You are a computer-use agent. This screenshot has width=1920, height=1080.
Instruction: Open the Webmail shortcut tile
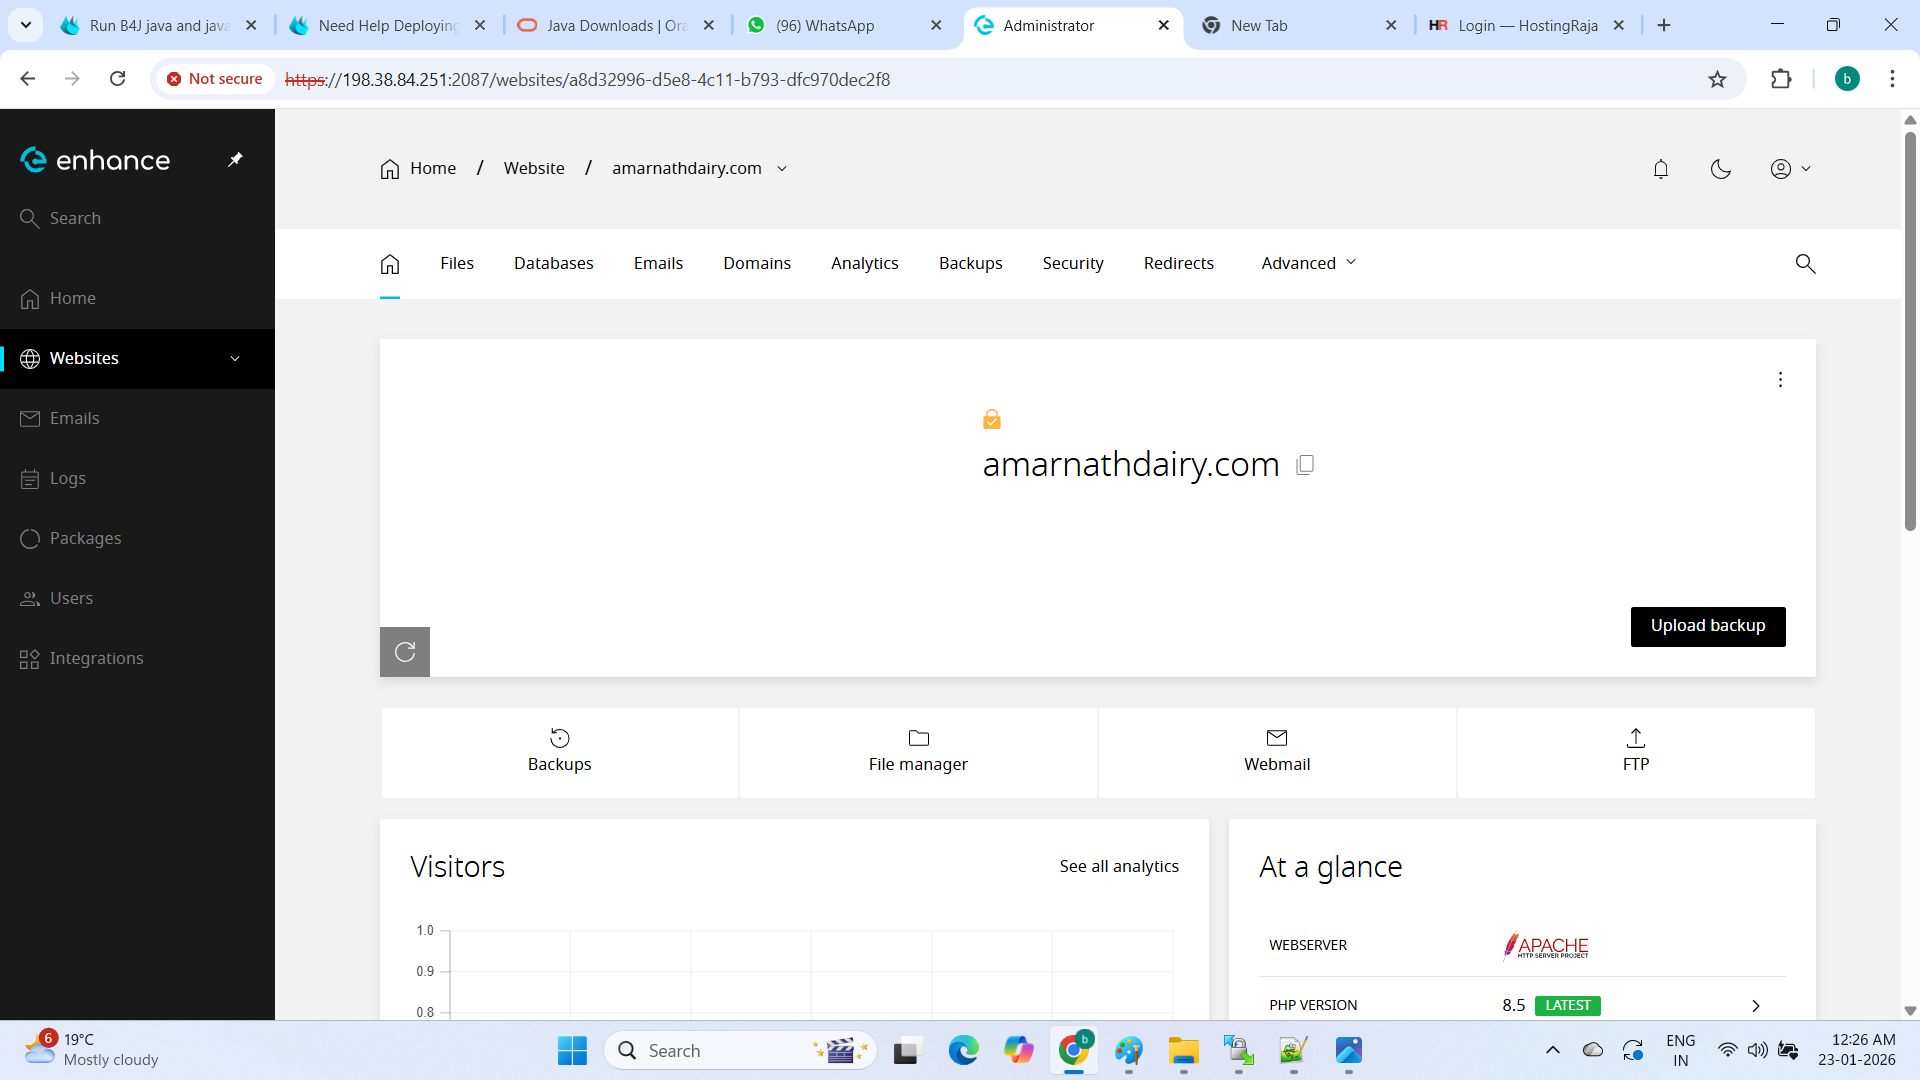click(1277, 751)
